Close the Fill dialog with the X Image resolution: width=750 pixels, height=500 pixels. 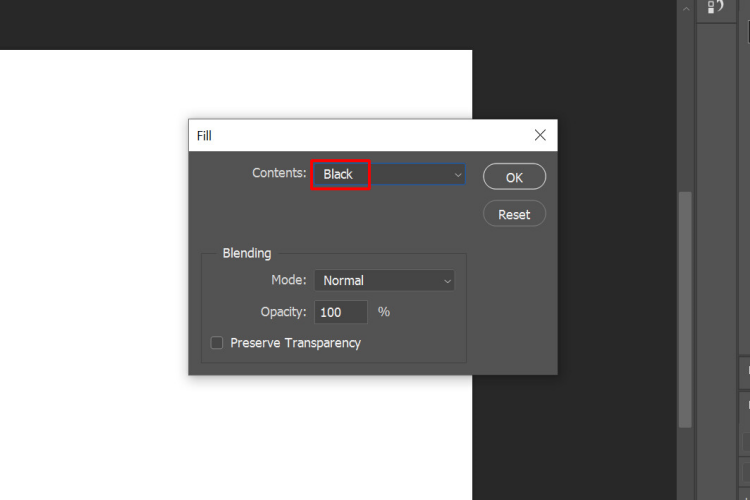[540, 135]
